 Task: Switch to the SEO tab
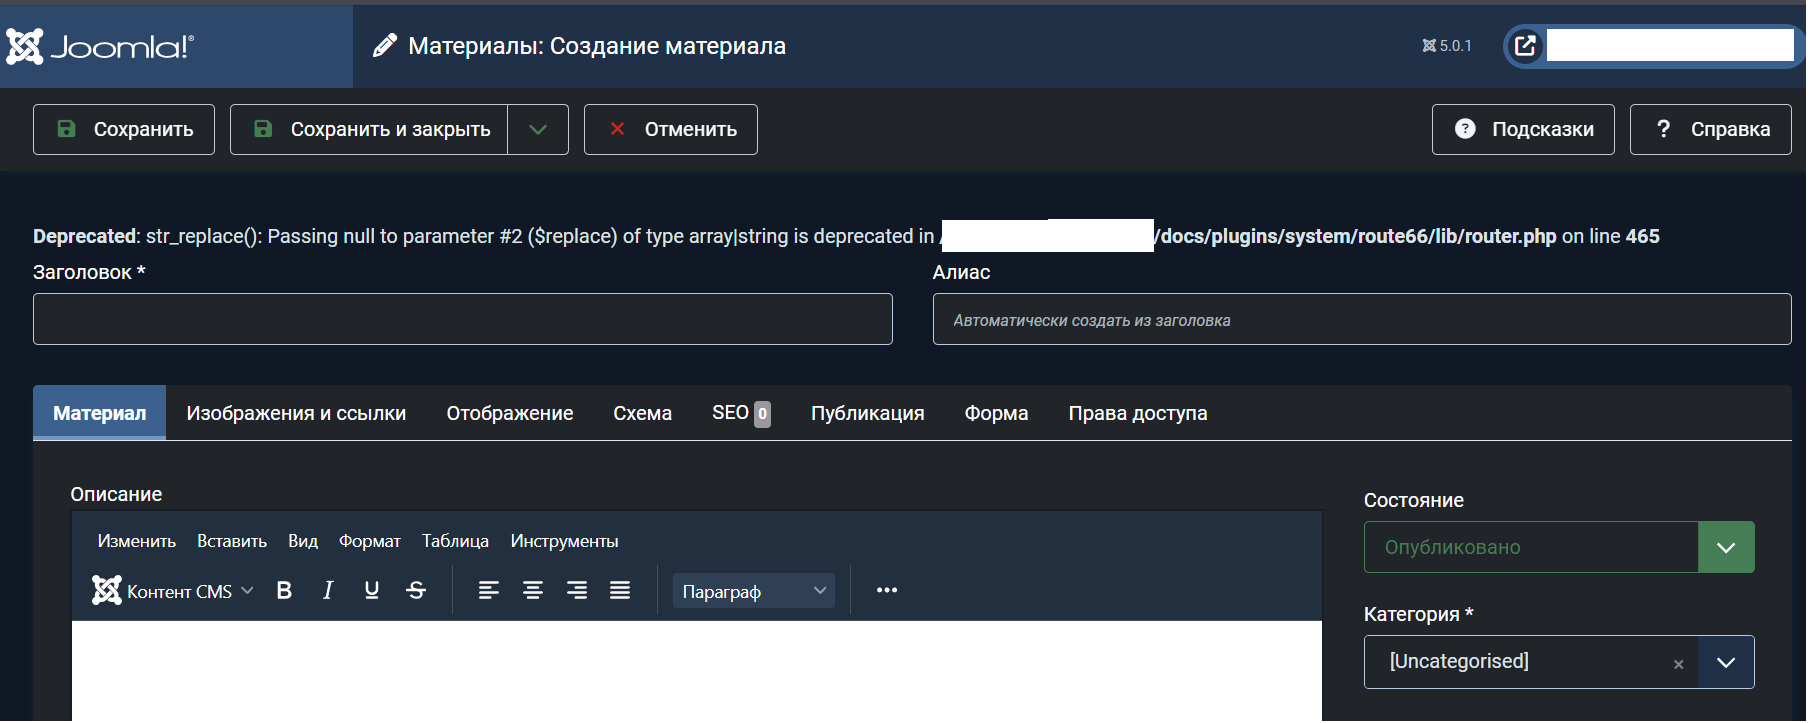(741, 413)
